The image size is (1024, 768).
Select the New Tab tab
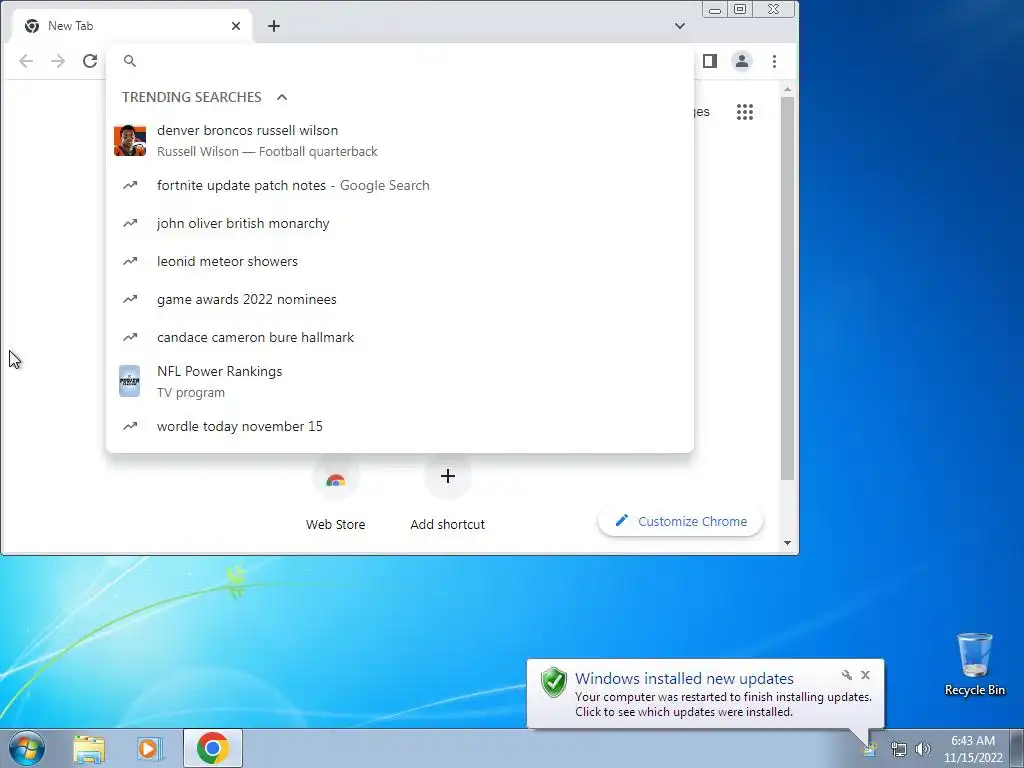(x=132, y=26)
